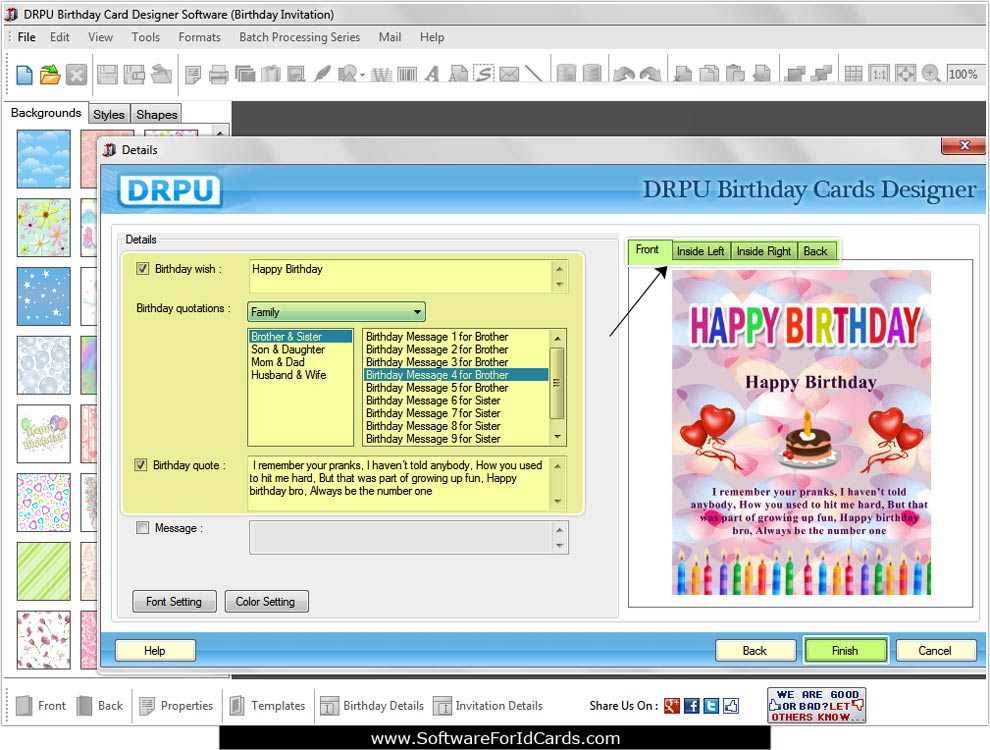Open the Birthday quotations Family dropdown
This screenshot has height=750, width=990.
(336, 312)
